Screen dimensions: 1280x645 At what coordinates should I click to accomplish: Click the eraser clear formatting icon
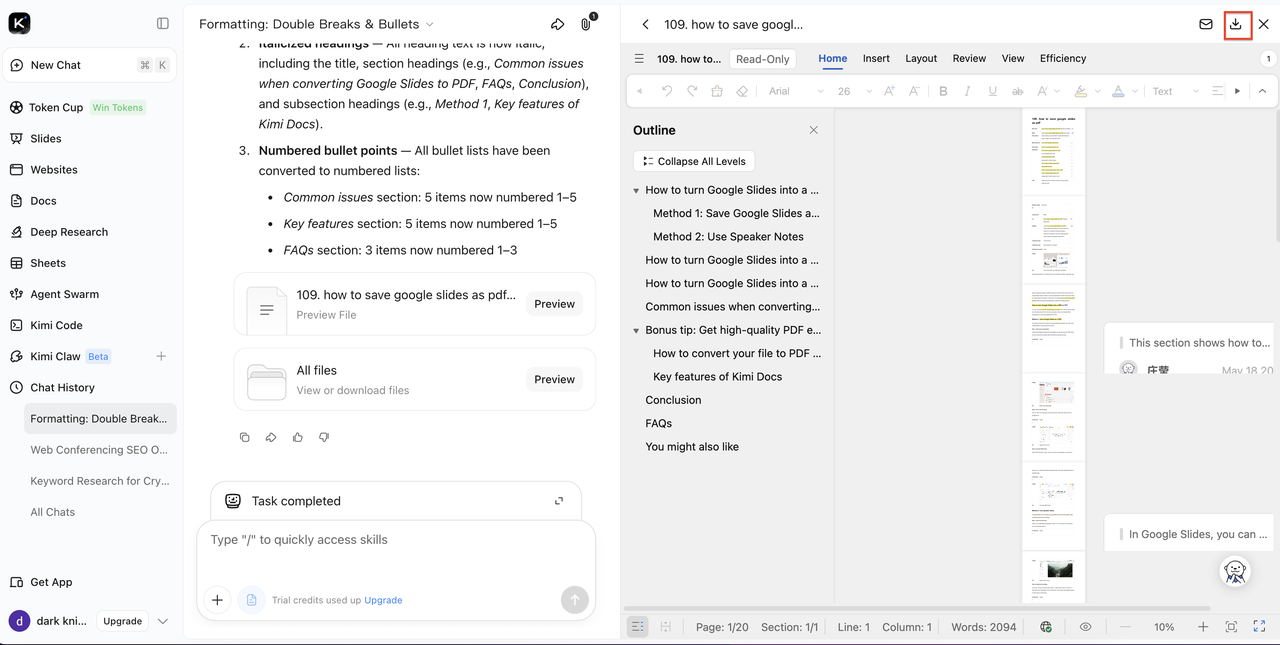coord(742,91)
